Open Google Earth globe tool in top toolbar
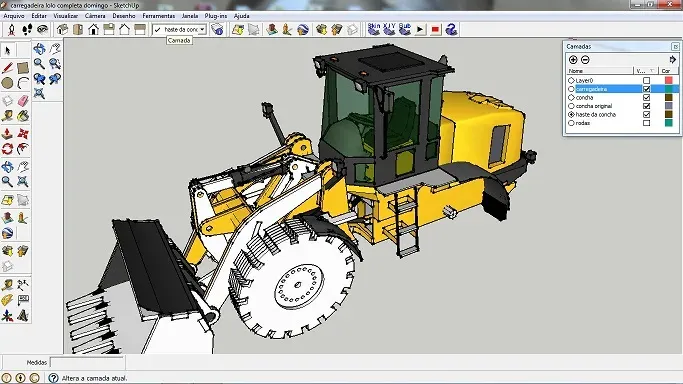The width and height of the screenshot is (683, 384). (x=303, y=29)
